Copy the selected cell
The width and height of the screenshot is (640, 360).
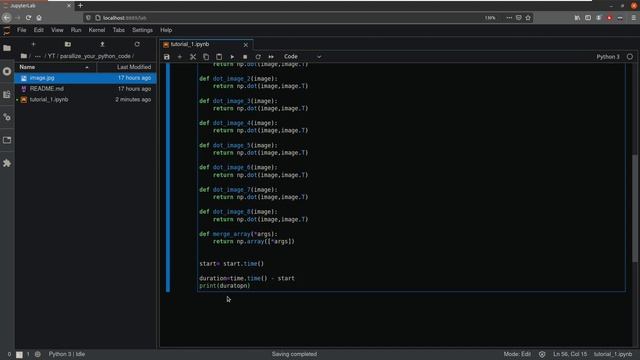pos(206,57)
